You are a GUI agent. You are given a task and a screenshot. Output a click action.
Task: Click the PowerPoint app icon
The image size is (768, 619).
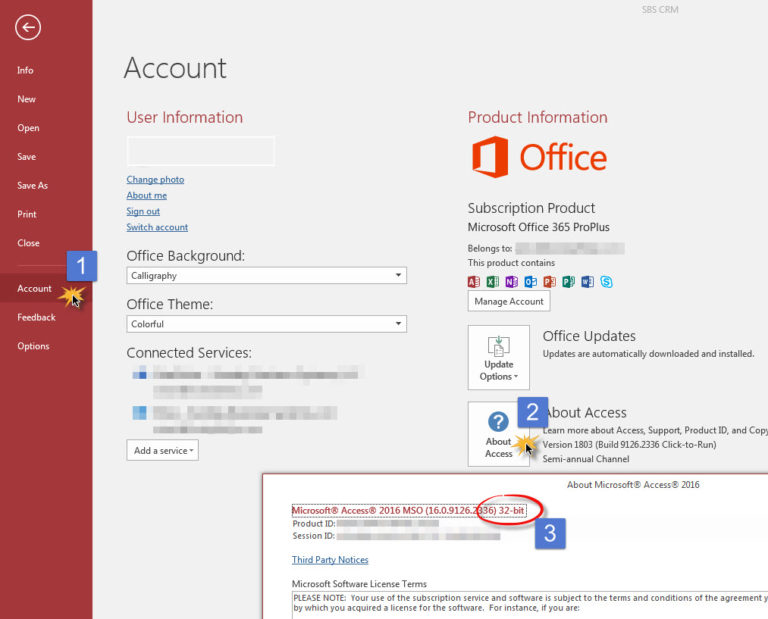[549, 282]
